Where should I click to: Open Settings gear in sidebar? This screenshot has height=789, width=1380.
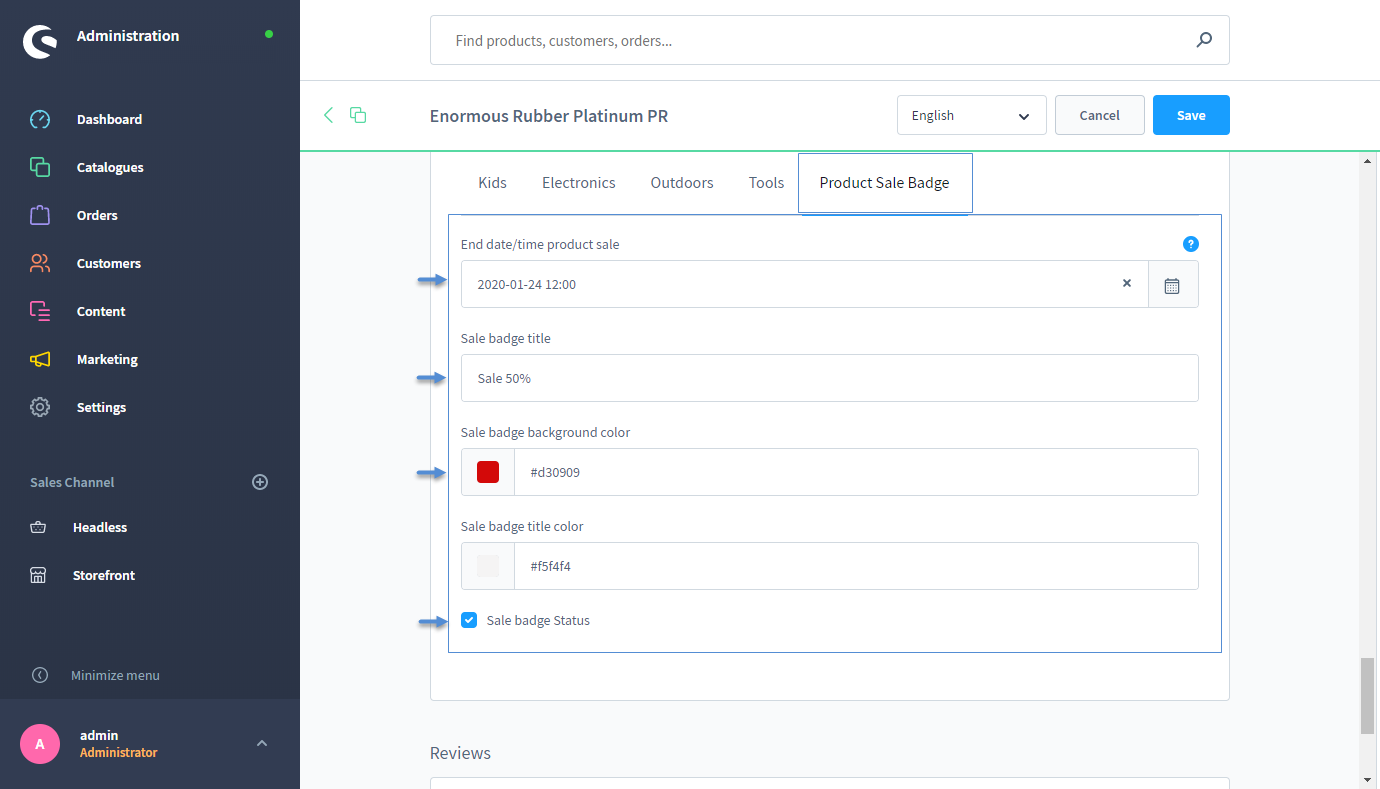[x=40, y=407]
